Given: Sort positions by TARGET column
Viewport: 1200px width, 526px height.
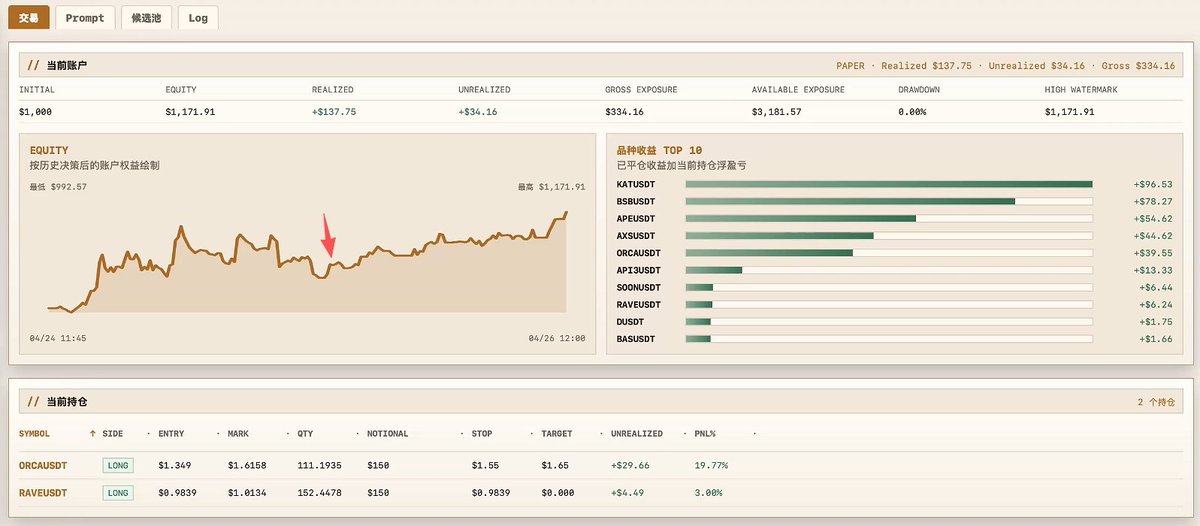Looking at the screenshot, I should pos(556,434).
